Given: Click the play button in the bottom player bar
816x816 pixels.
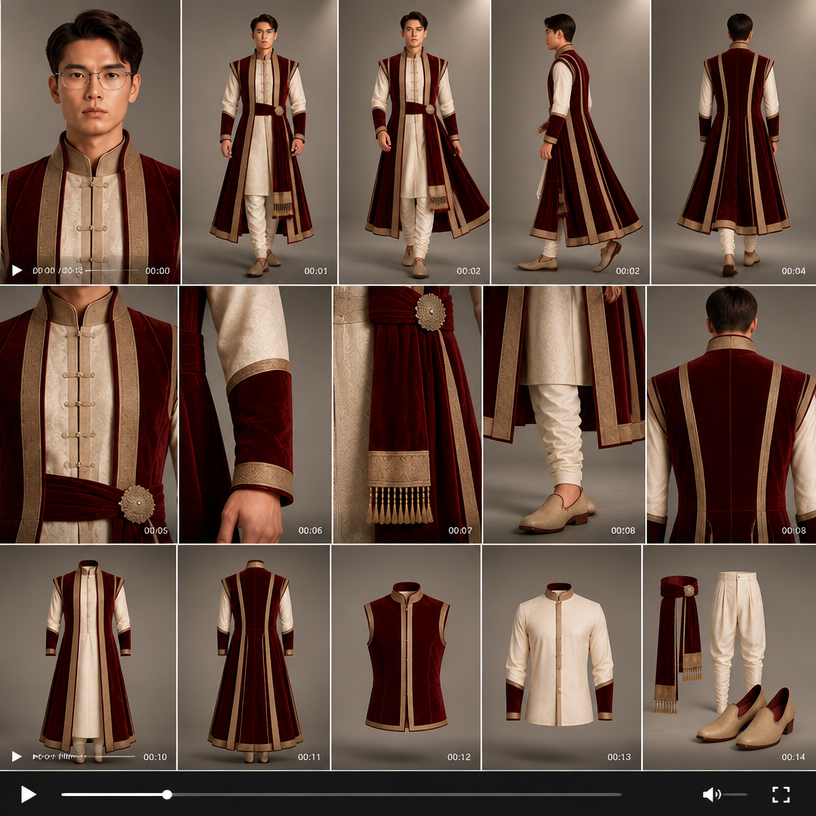Looking at the screenshot, I should [28, 794].
